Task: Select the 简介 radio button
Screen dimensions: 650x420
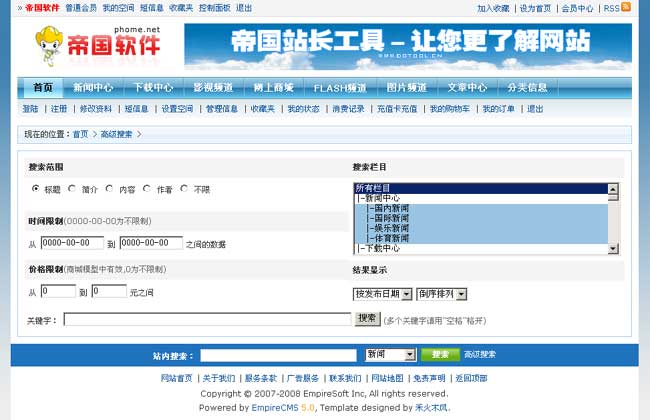Action: point(72,188)
